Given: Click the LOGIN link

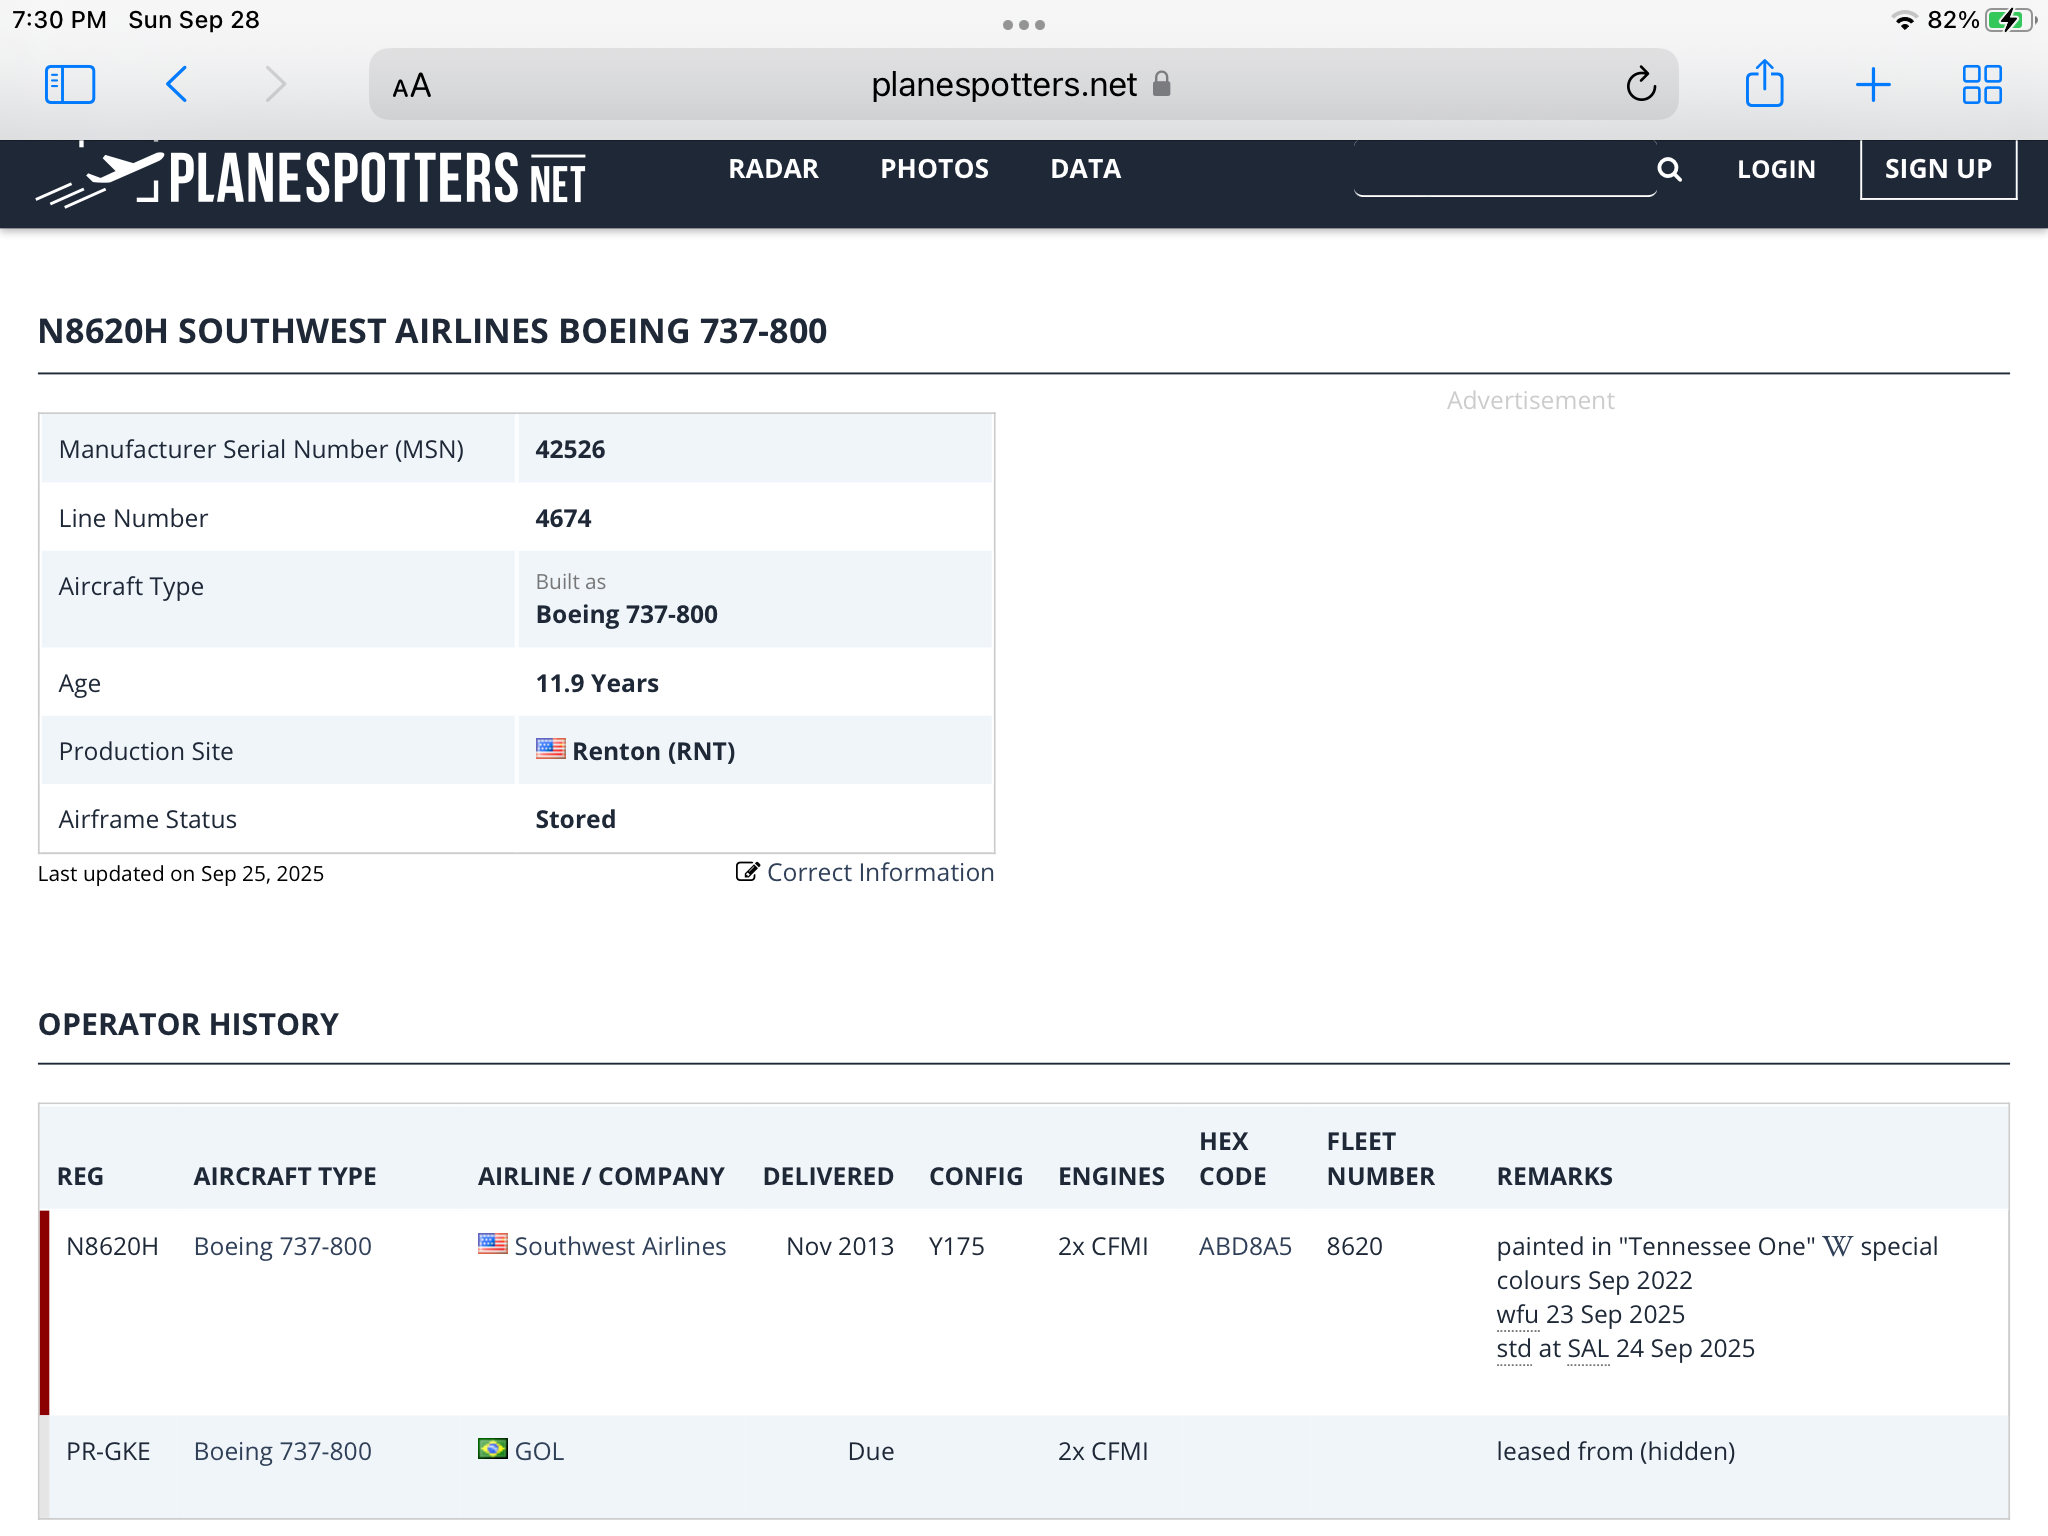Looking at the screenshot, I should pos(1776,169).
